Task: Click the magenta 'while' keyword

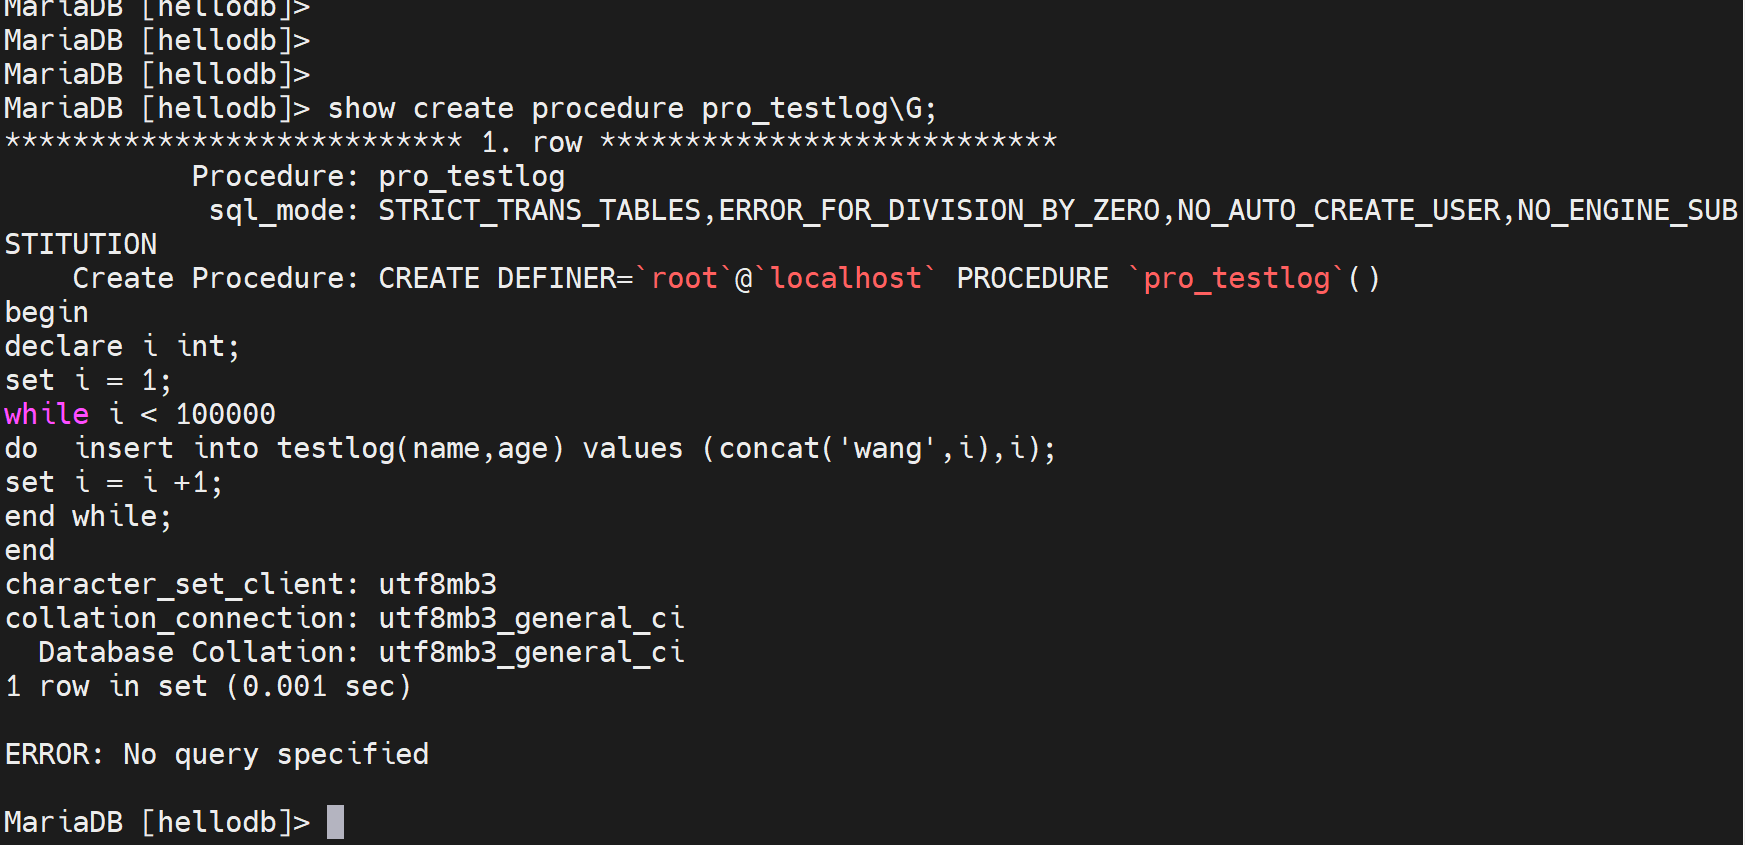Action: click(46, 414)
